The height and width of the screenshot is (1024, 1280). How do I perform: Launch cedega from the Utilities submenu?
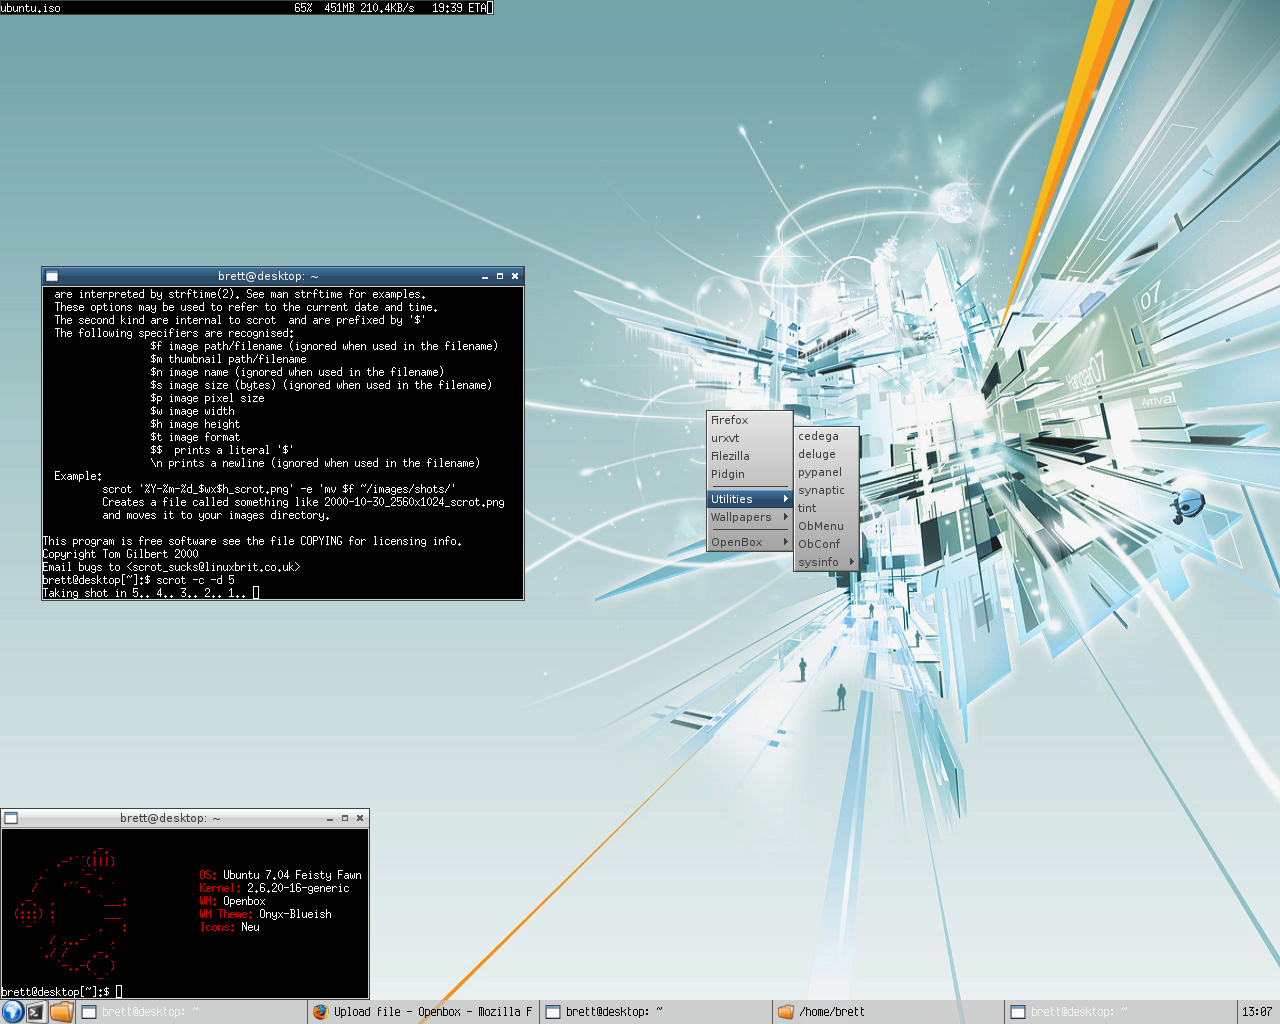pos(826,436)
